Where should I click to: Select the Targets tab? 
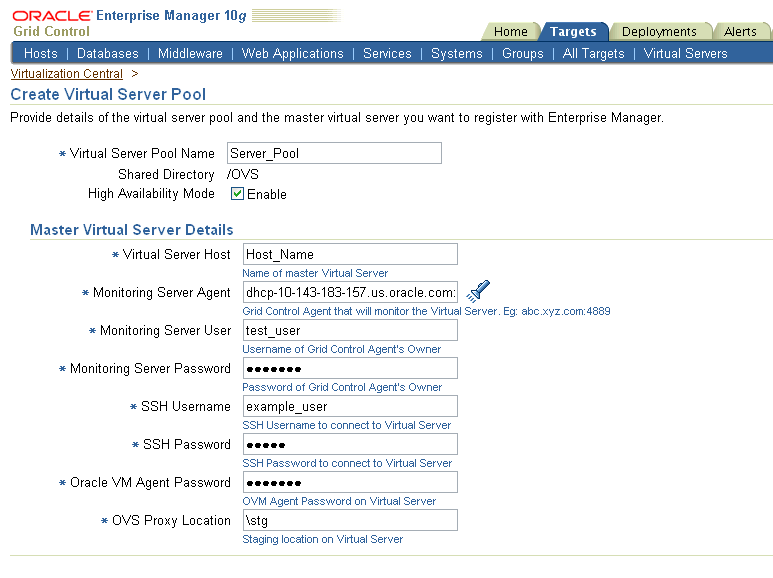click(x=573, y=32)
